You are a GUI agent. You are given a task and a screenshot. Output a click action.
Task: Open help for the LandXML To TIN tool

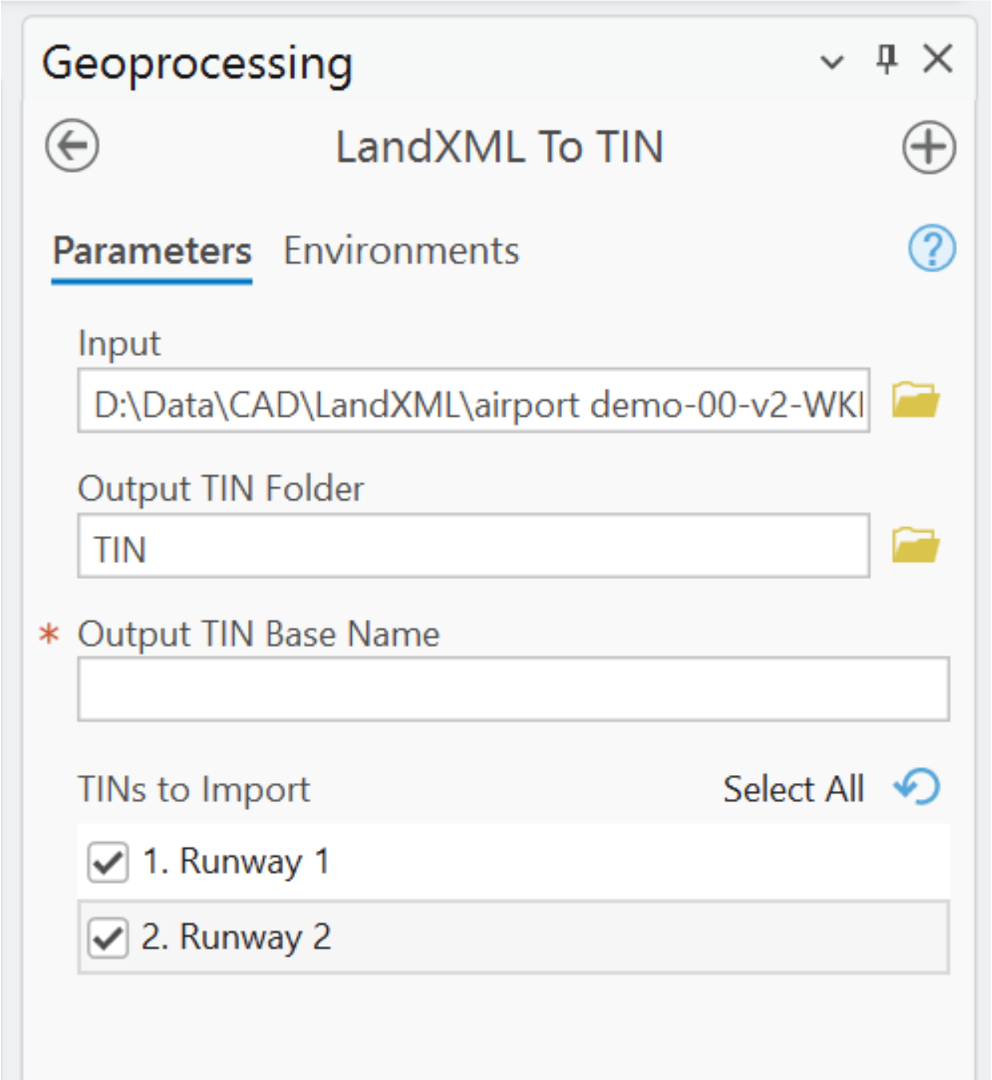(x=930, y=249)
